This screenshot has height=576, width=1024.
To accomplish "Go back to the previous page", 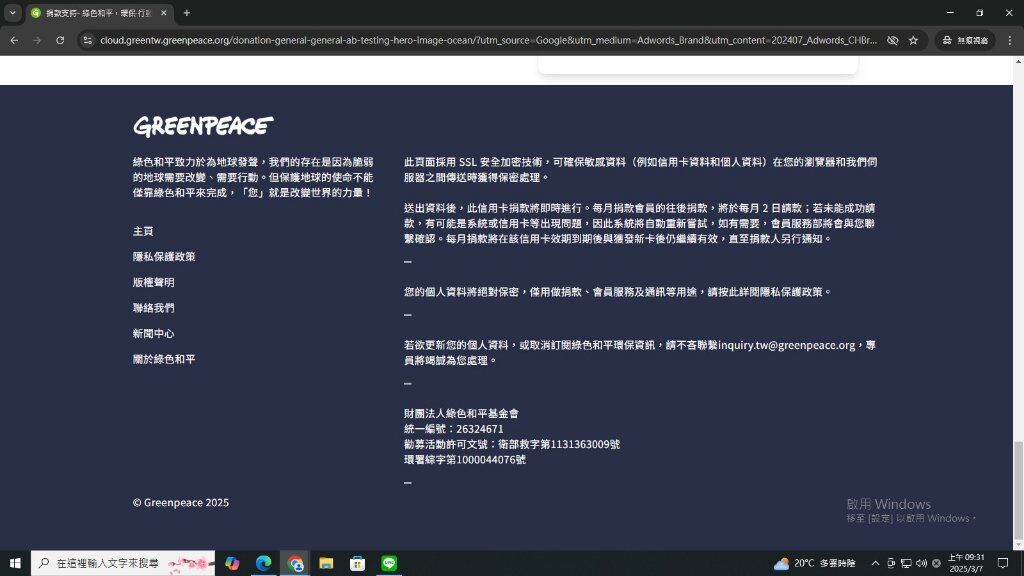I will click(14, 40).
